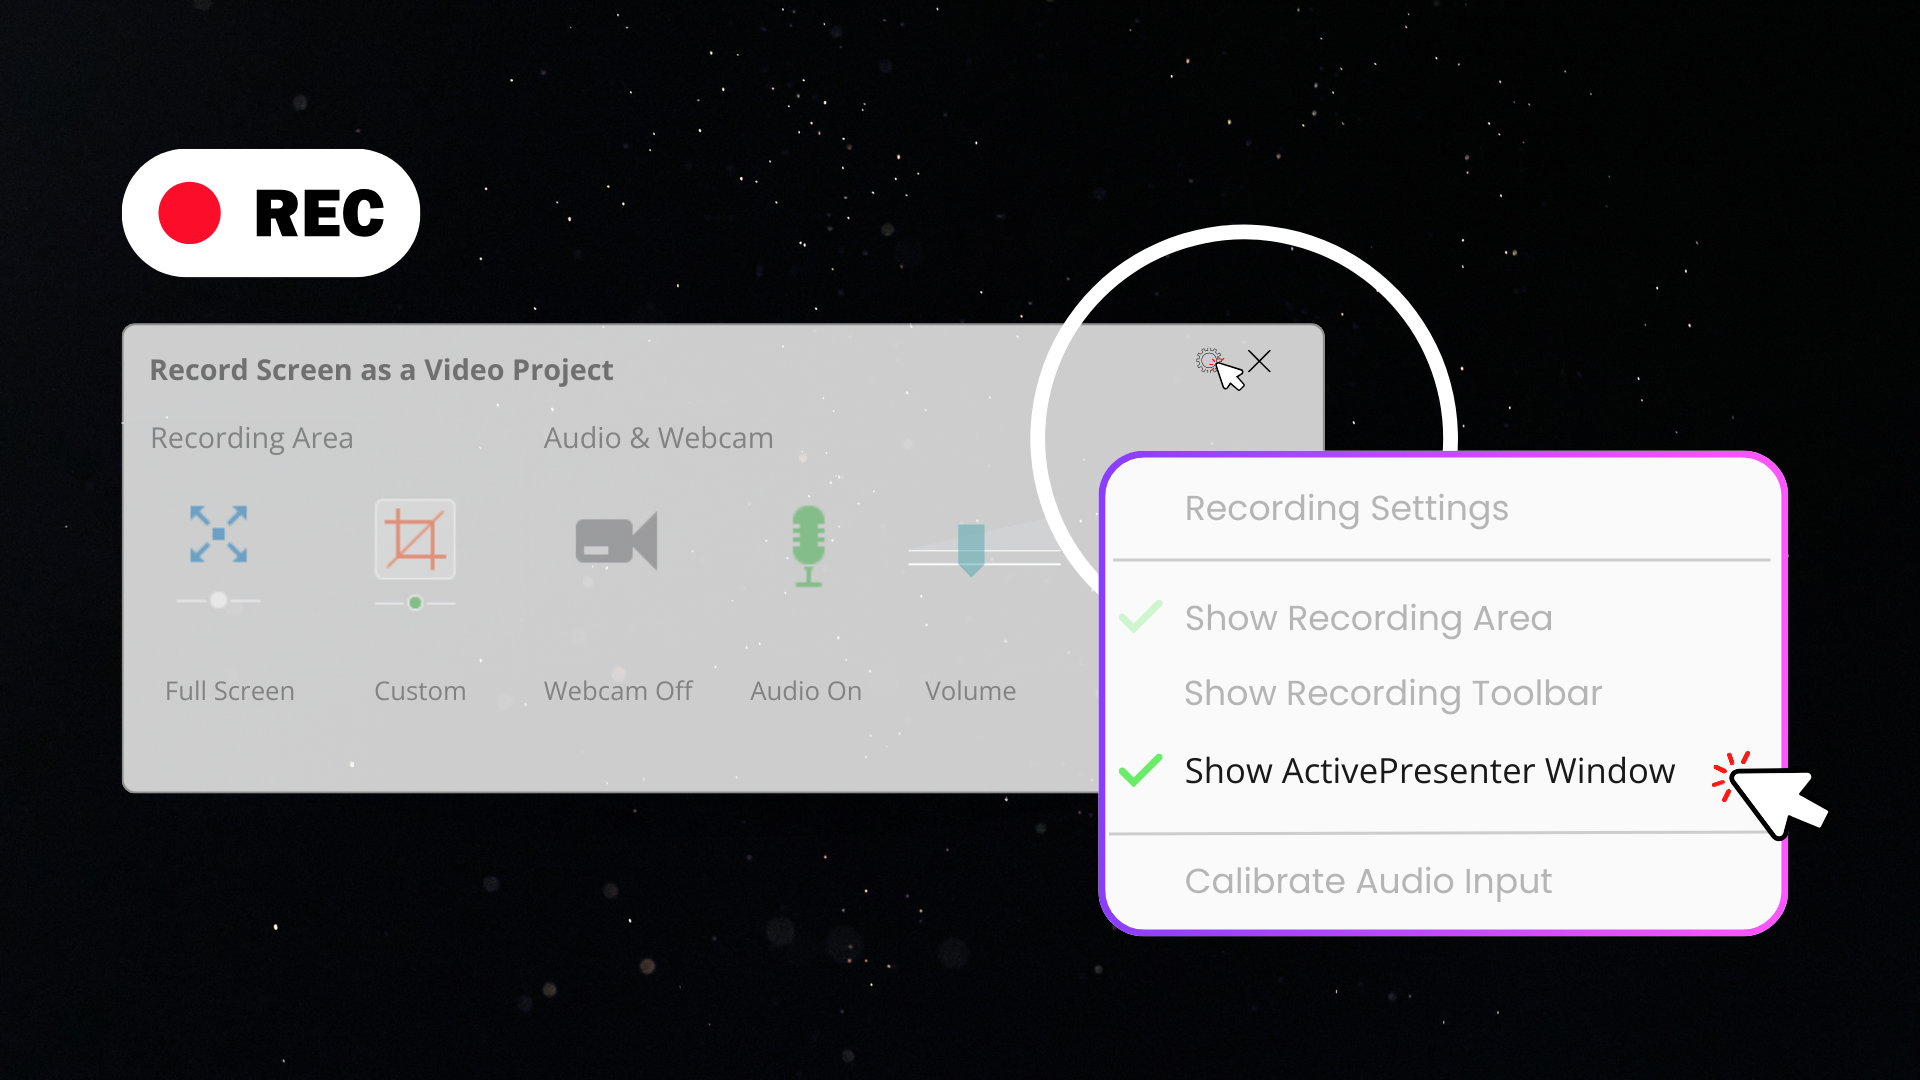The width and height of the screenshot is (1920, 1080).
Task: Choose the Custom crop area icon
Action: (415, 539)
